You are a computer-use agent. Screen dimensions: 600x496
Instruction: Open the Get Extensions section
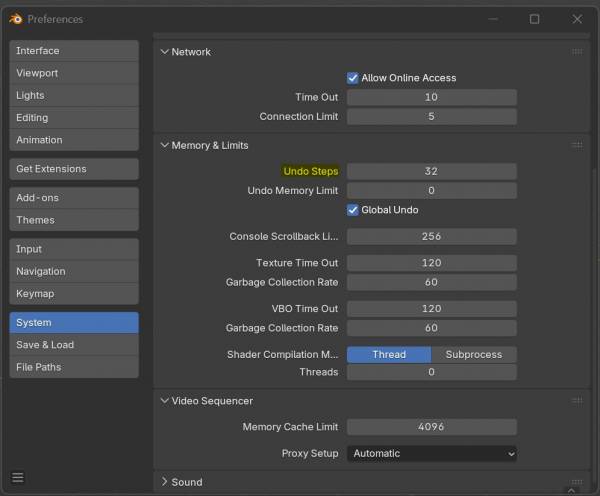point(74,169)
